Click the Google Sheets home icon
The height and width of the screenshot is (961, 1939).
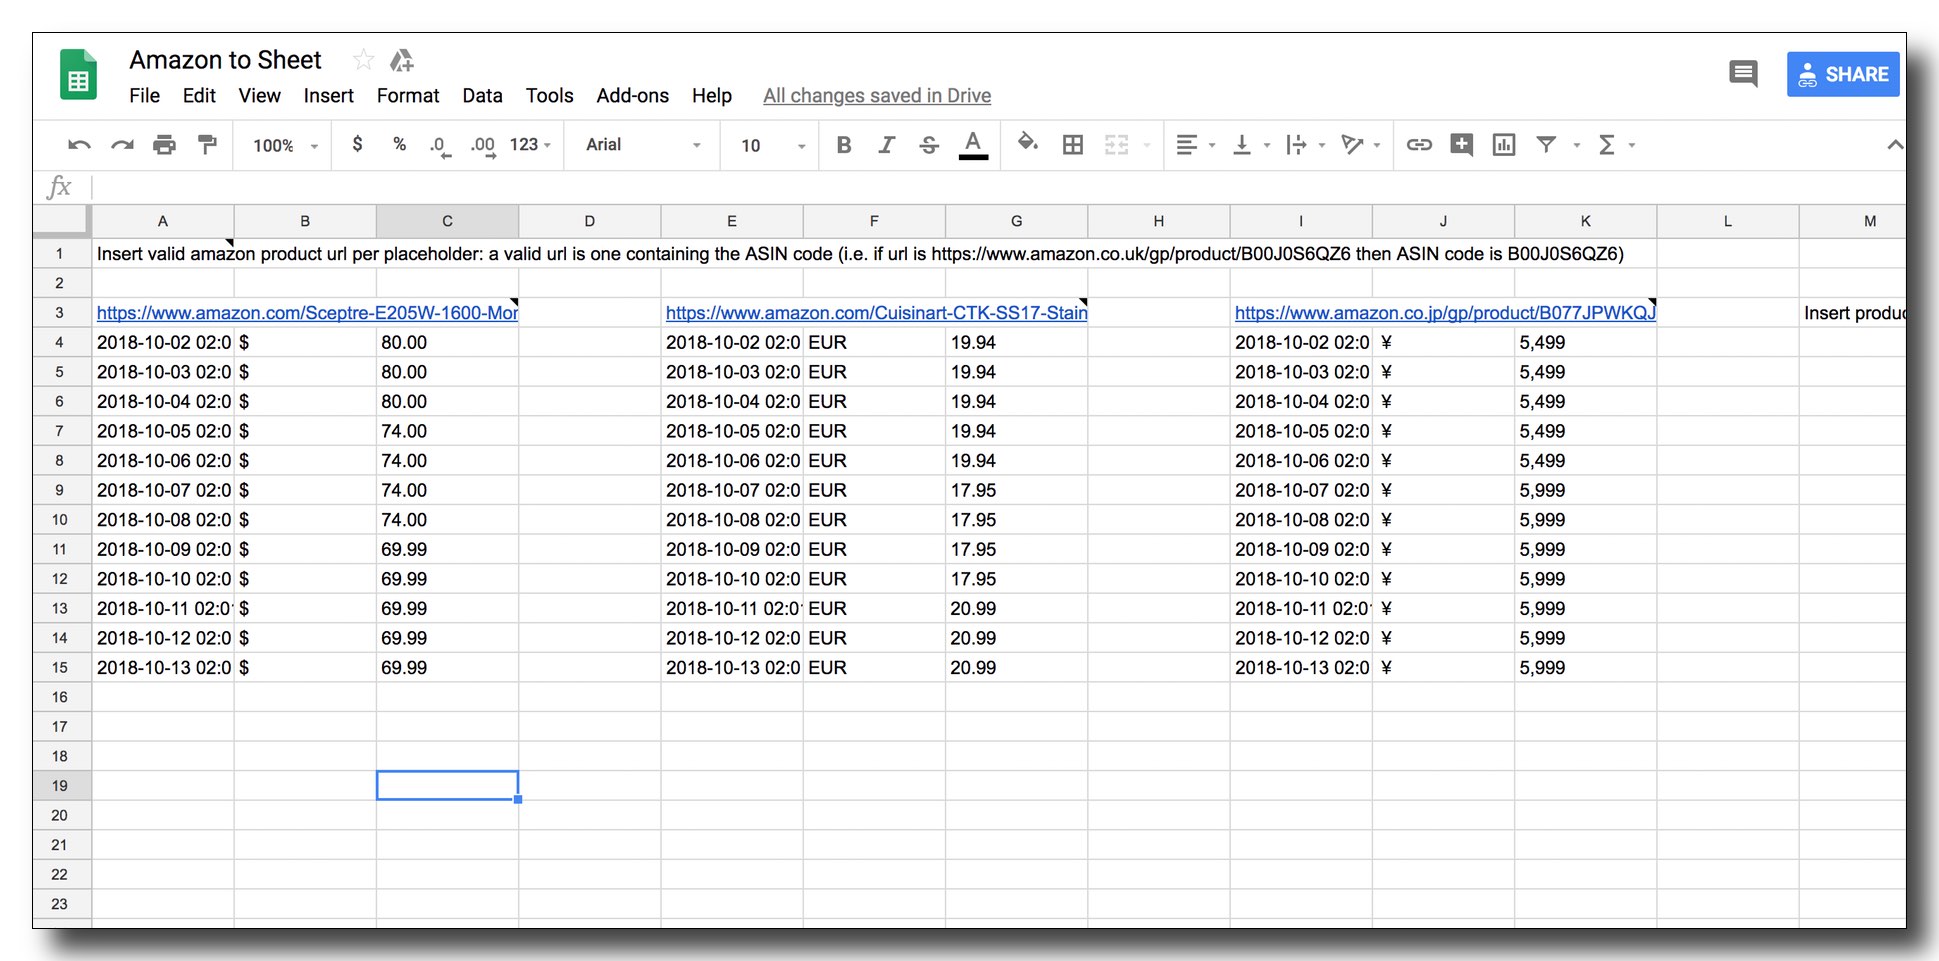(x=78, y=75)
